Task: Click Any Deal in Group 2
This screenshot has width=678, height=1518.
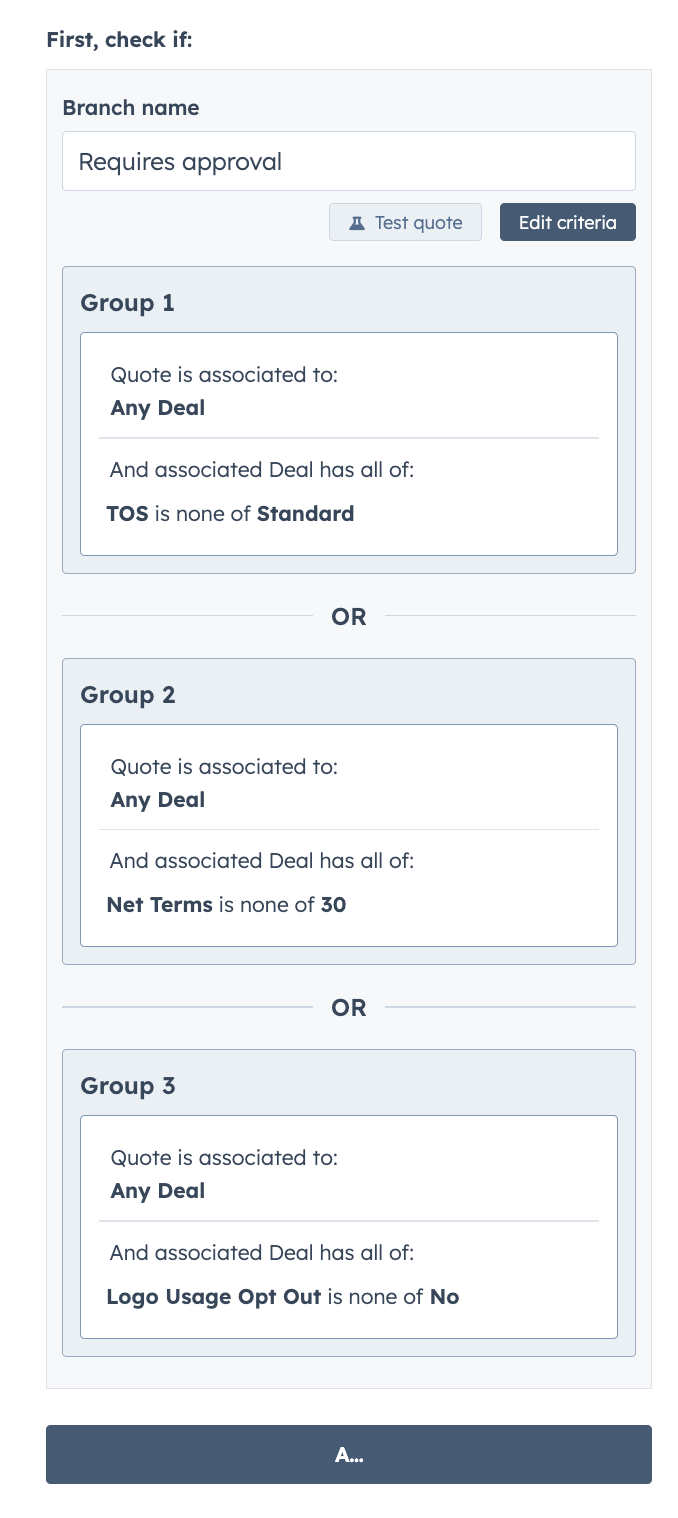Action: tap(158, 800)
